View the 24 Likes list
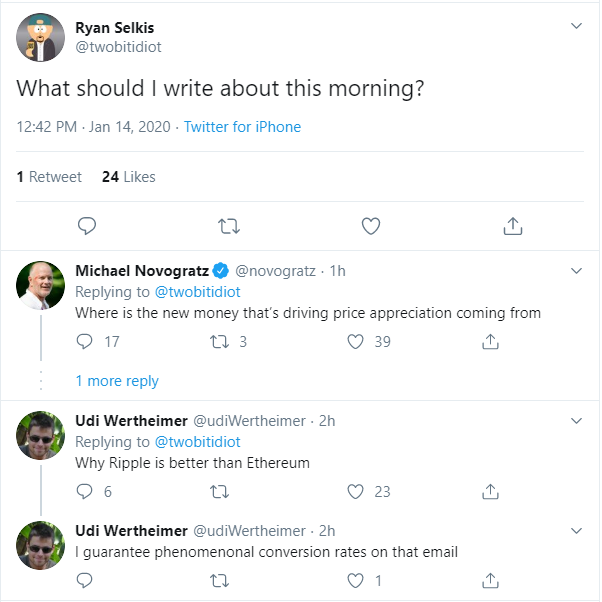Image resolution: width=602 pixels, height=602 pixels. (129, 177)
